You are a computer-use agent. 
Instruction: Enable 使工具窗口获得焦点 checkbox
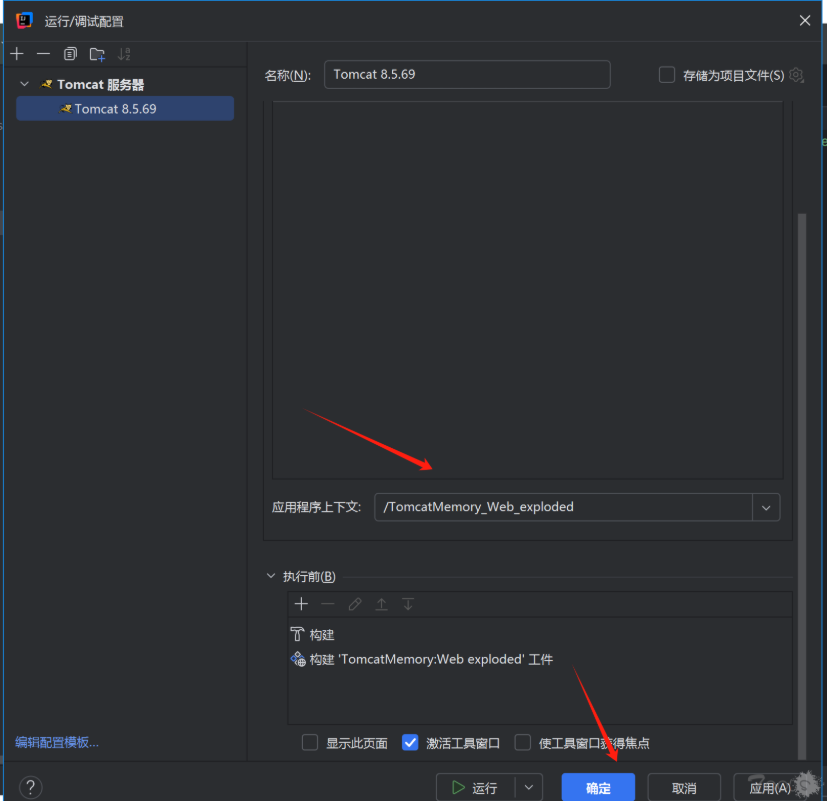pyautogui.click(x=523, y=743)
